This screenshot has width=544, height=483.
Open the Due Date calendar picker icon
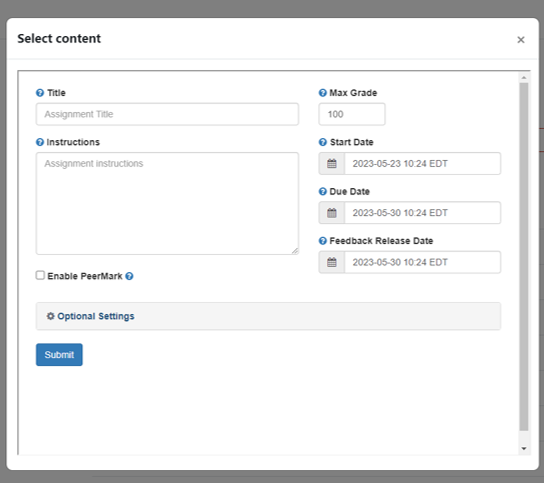(332, 213)
